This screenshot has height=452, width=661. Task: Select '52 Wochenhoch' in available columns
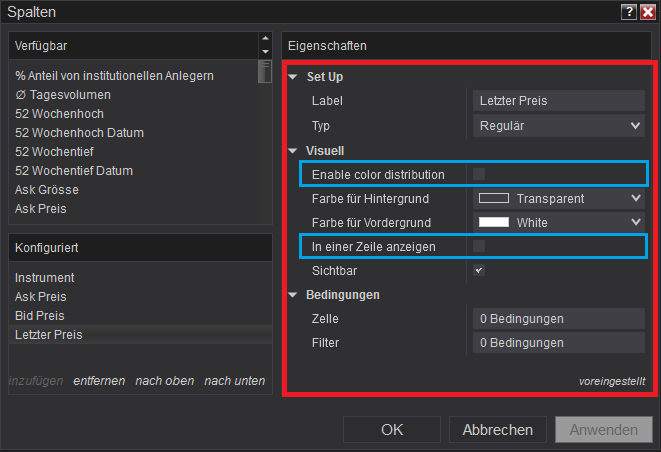(x=60, y=114)
